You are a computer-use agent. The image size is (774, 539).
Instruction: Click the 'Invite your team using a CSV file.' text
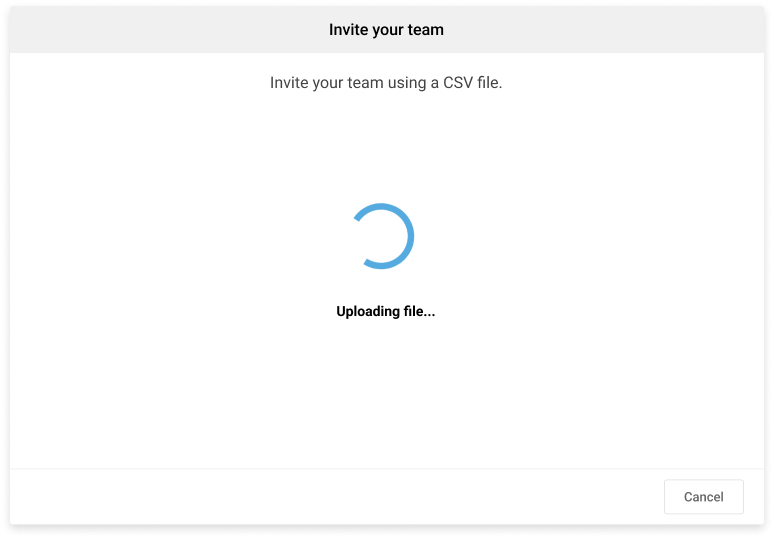[x=386, y=83]
